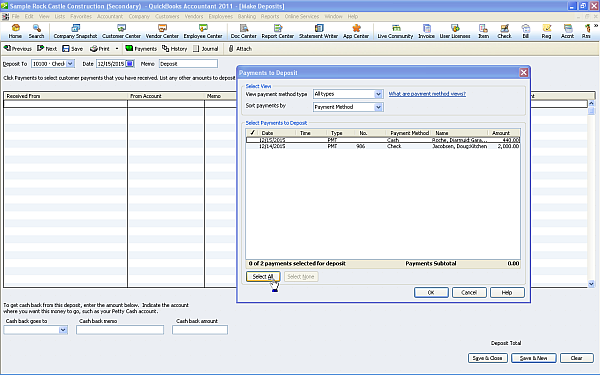Click into the Memo field
The height and width of the screenshot is (375, 600).
pos(188,64)
